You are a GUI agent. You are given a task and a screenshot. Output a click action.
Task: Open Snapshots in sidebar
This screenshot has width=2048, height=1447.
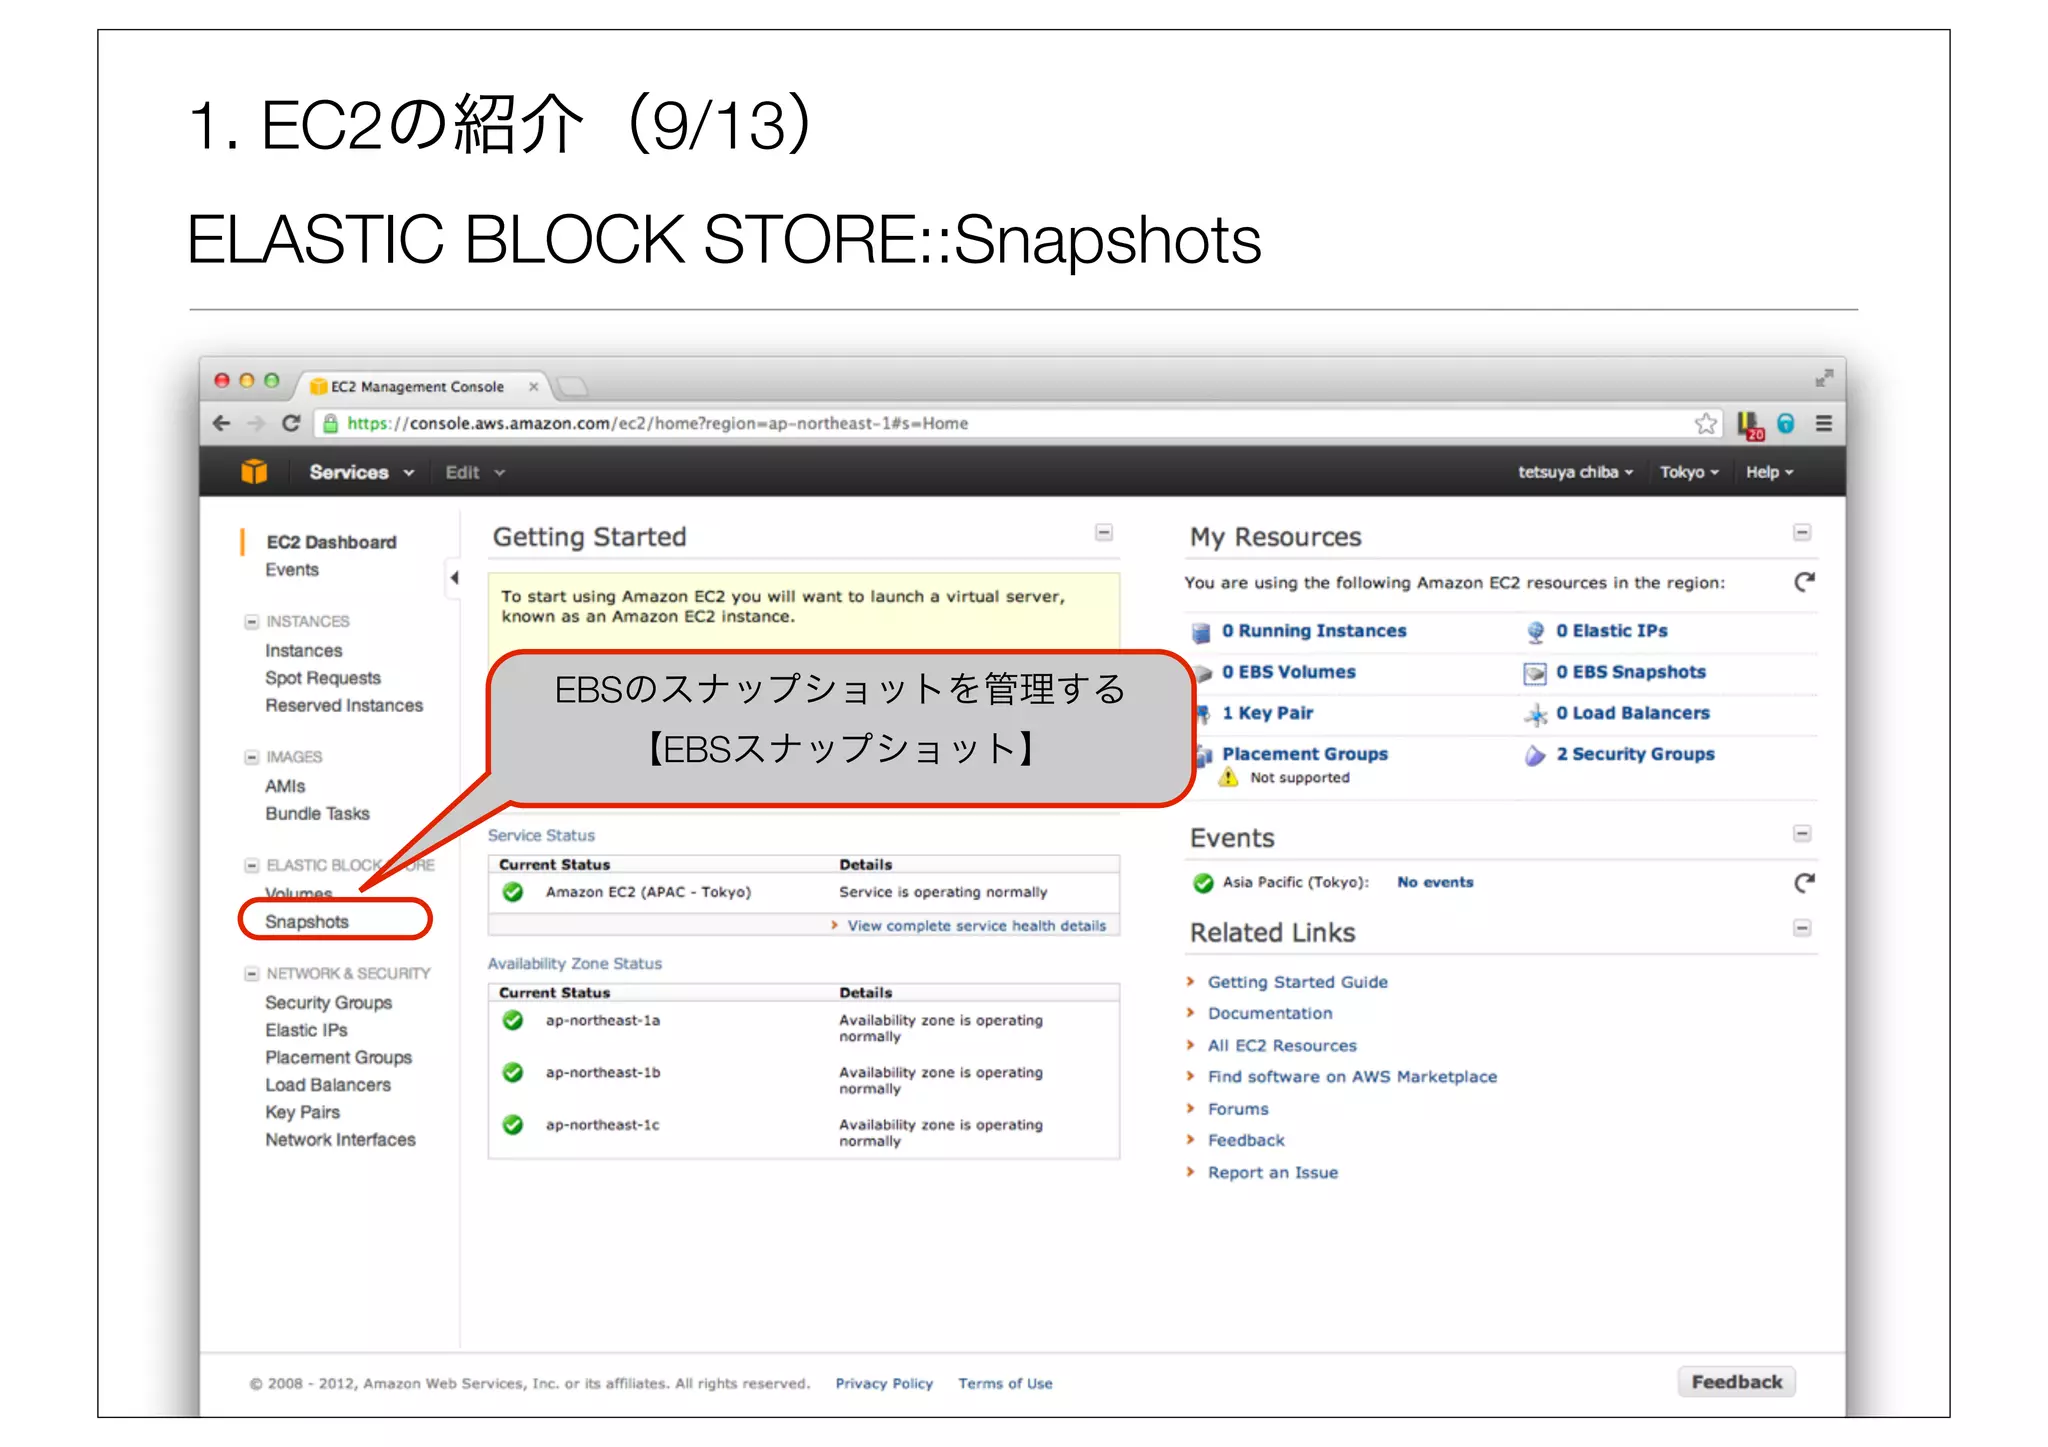tap(306, 922)
